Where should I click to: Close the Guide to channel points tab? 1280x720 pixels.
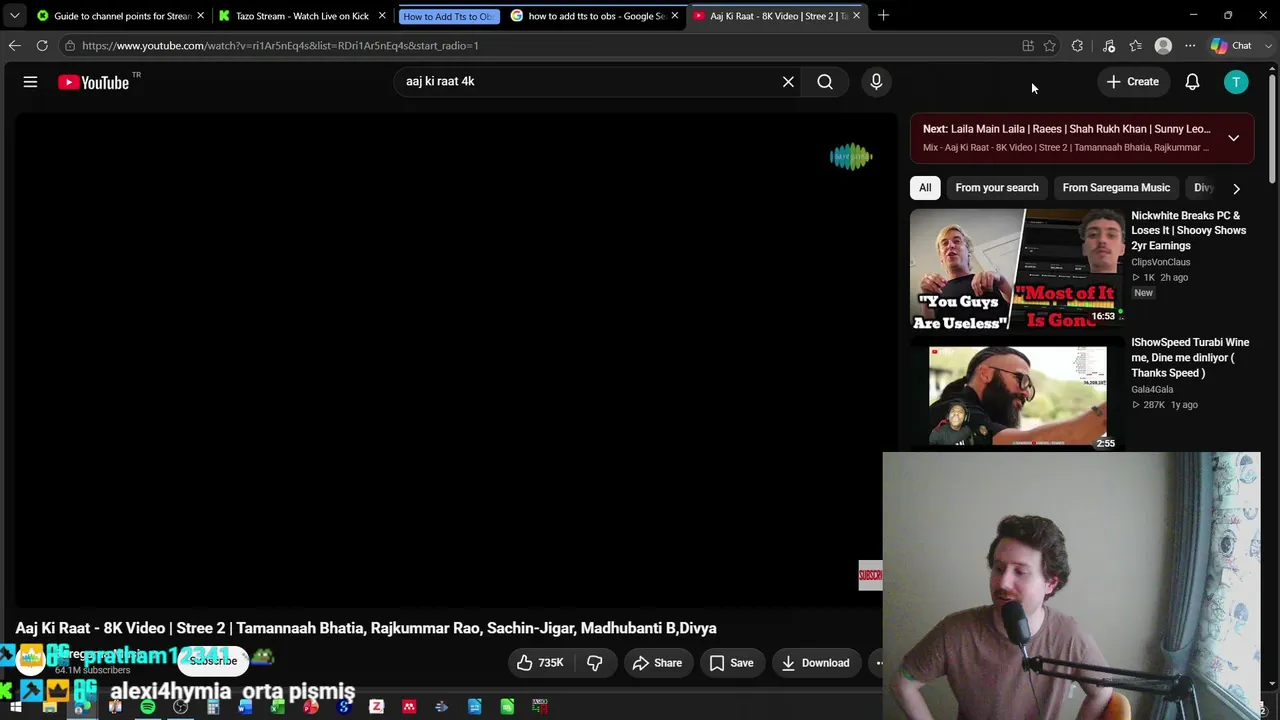[200, 16]
